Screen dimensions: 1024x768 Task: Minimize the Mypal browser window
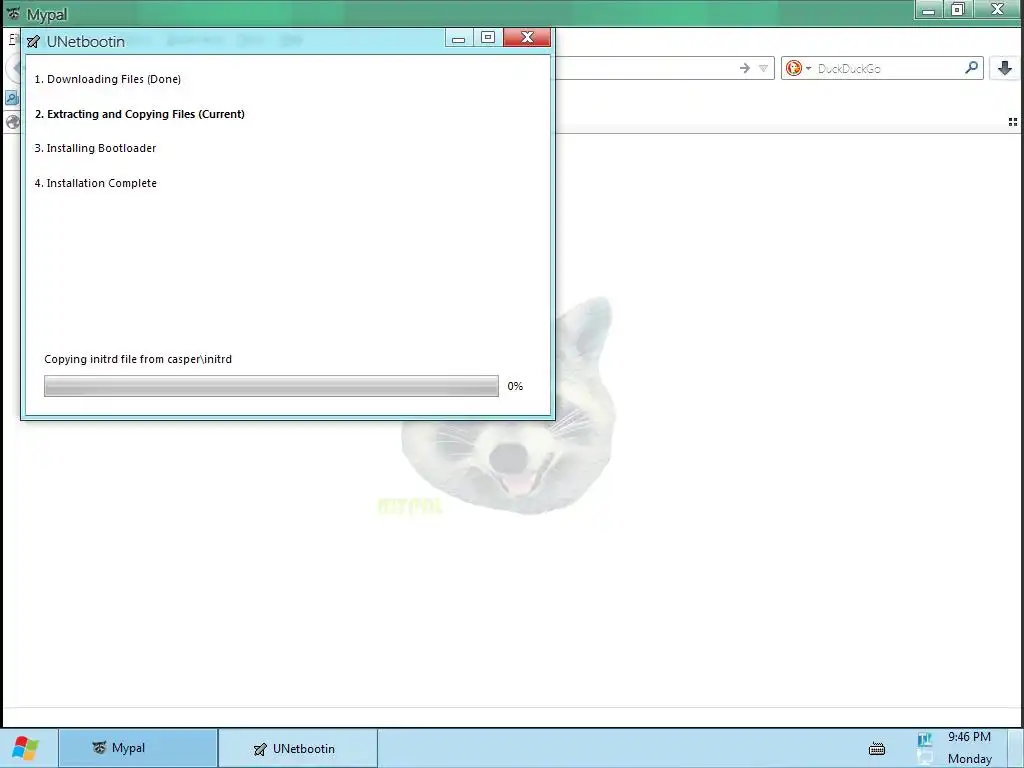[929, 10]
